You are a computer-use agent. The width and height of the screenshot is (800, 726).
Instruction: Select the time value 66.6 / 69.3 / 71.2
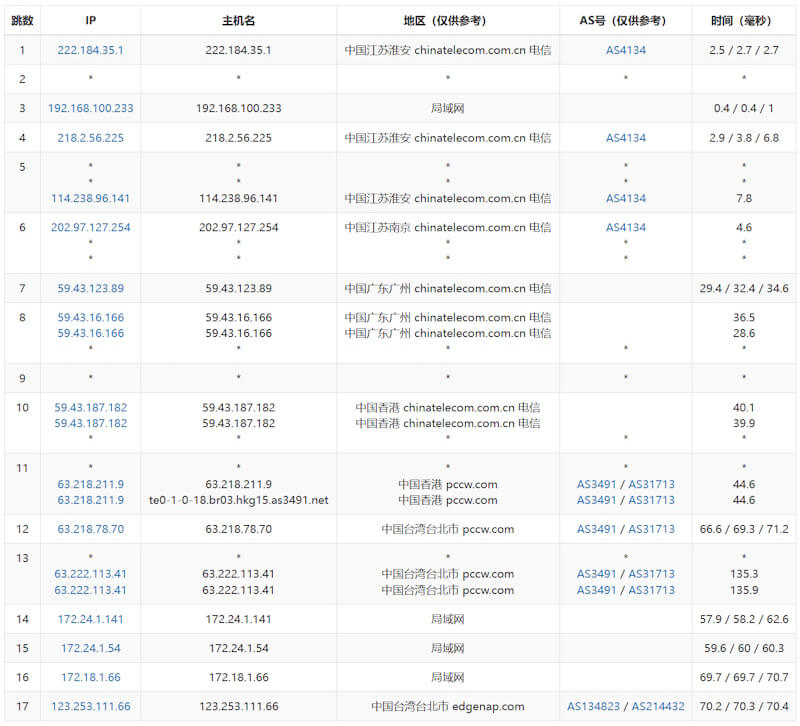coord(744,529)
